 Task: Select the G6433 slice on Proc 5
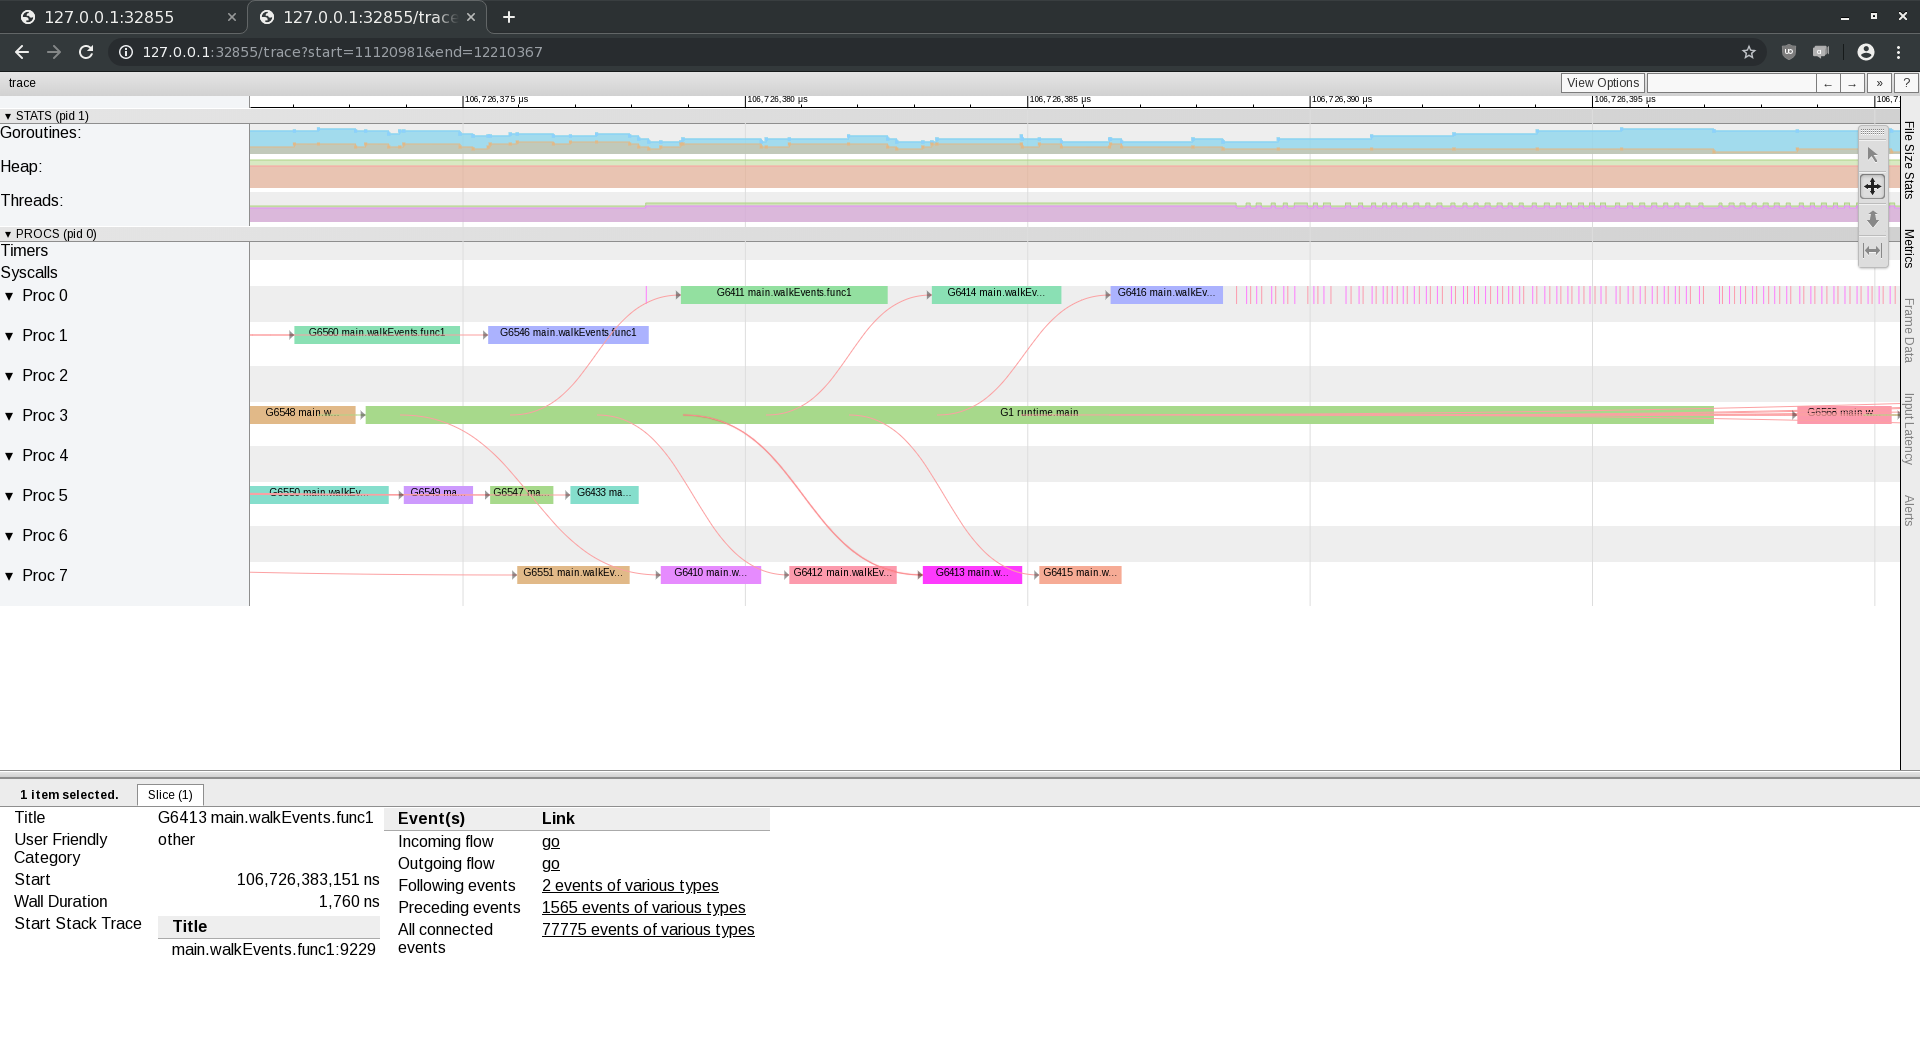(604, 494)
